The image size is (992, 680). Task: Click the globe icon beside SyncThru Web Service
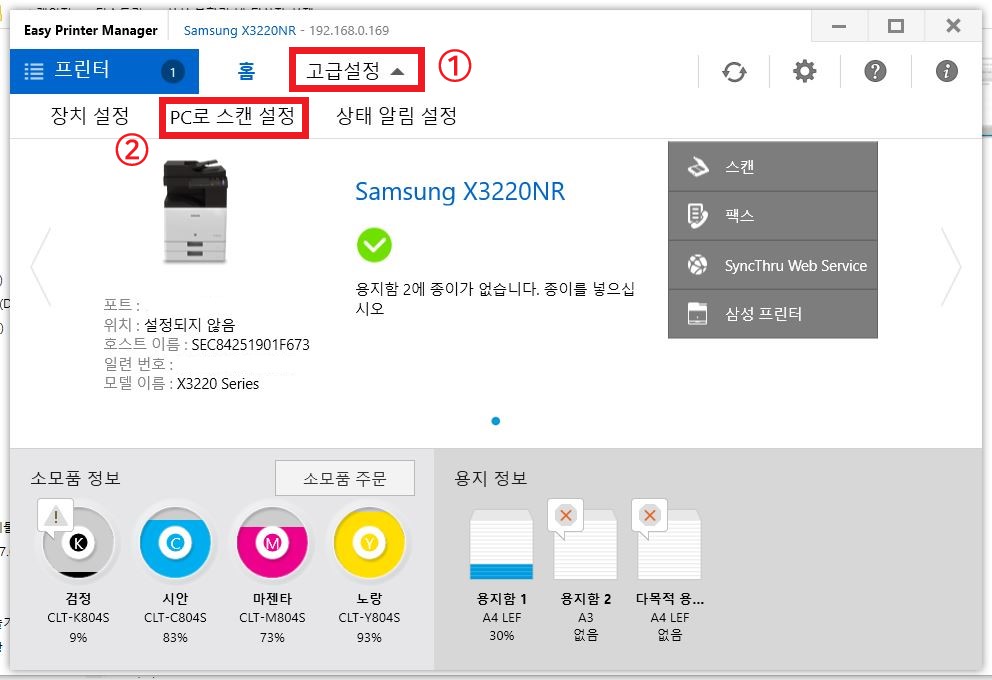pos(697,264)
